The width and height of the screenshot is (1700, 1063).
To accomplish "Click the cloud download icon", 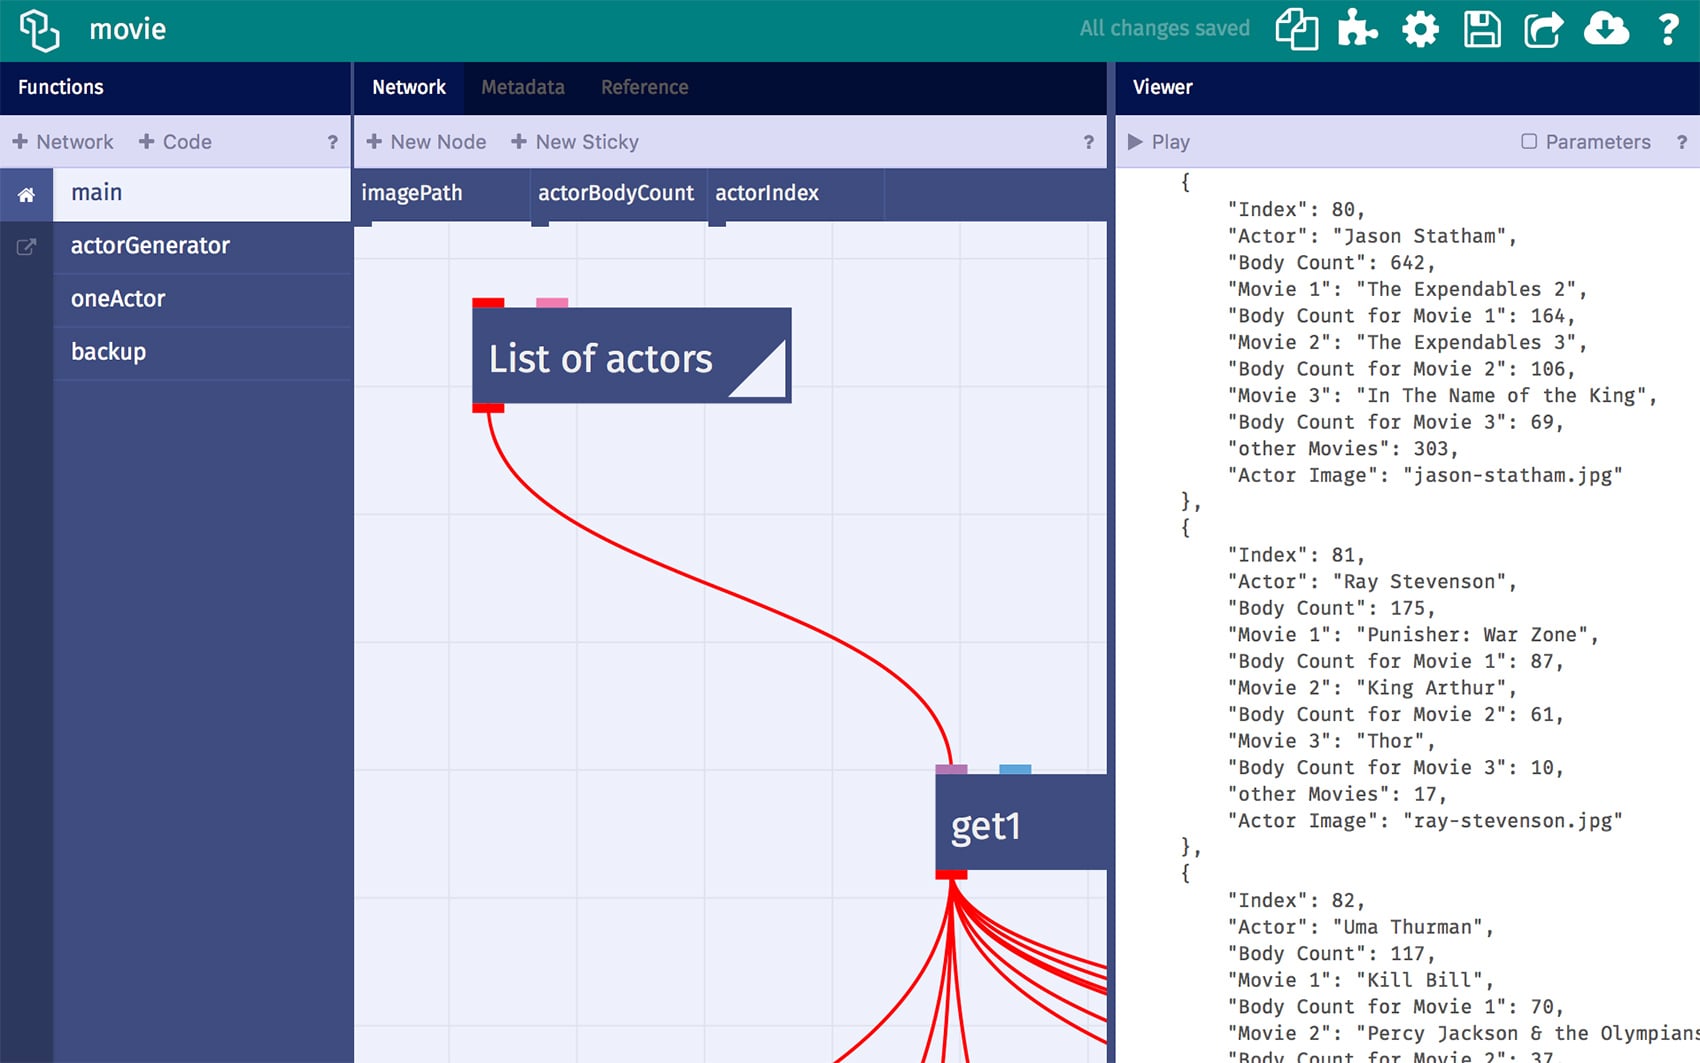I will pos(1606,30).
